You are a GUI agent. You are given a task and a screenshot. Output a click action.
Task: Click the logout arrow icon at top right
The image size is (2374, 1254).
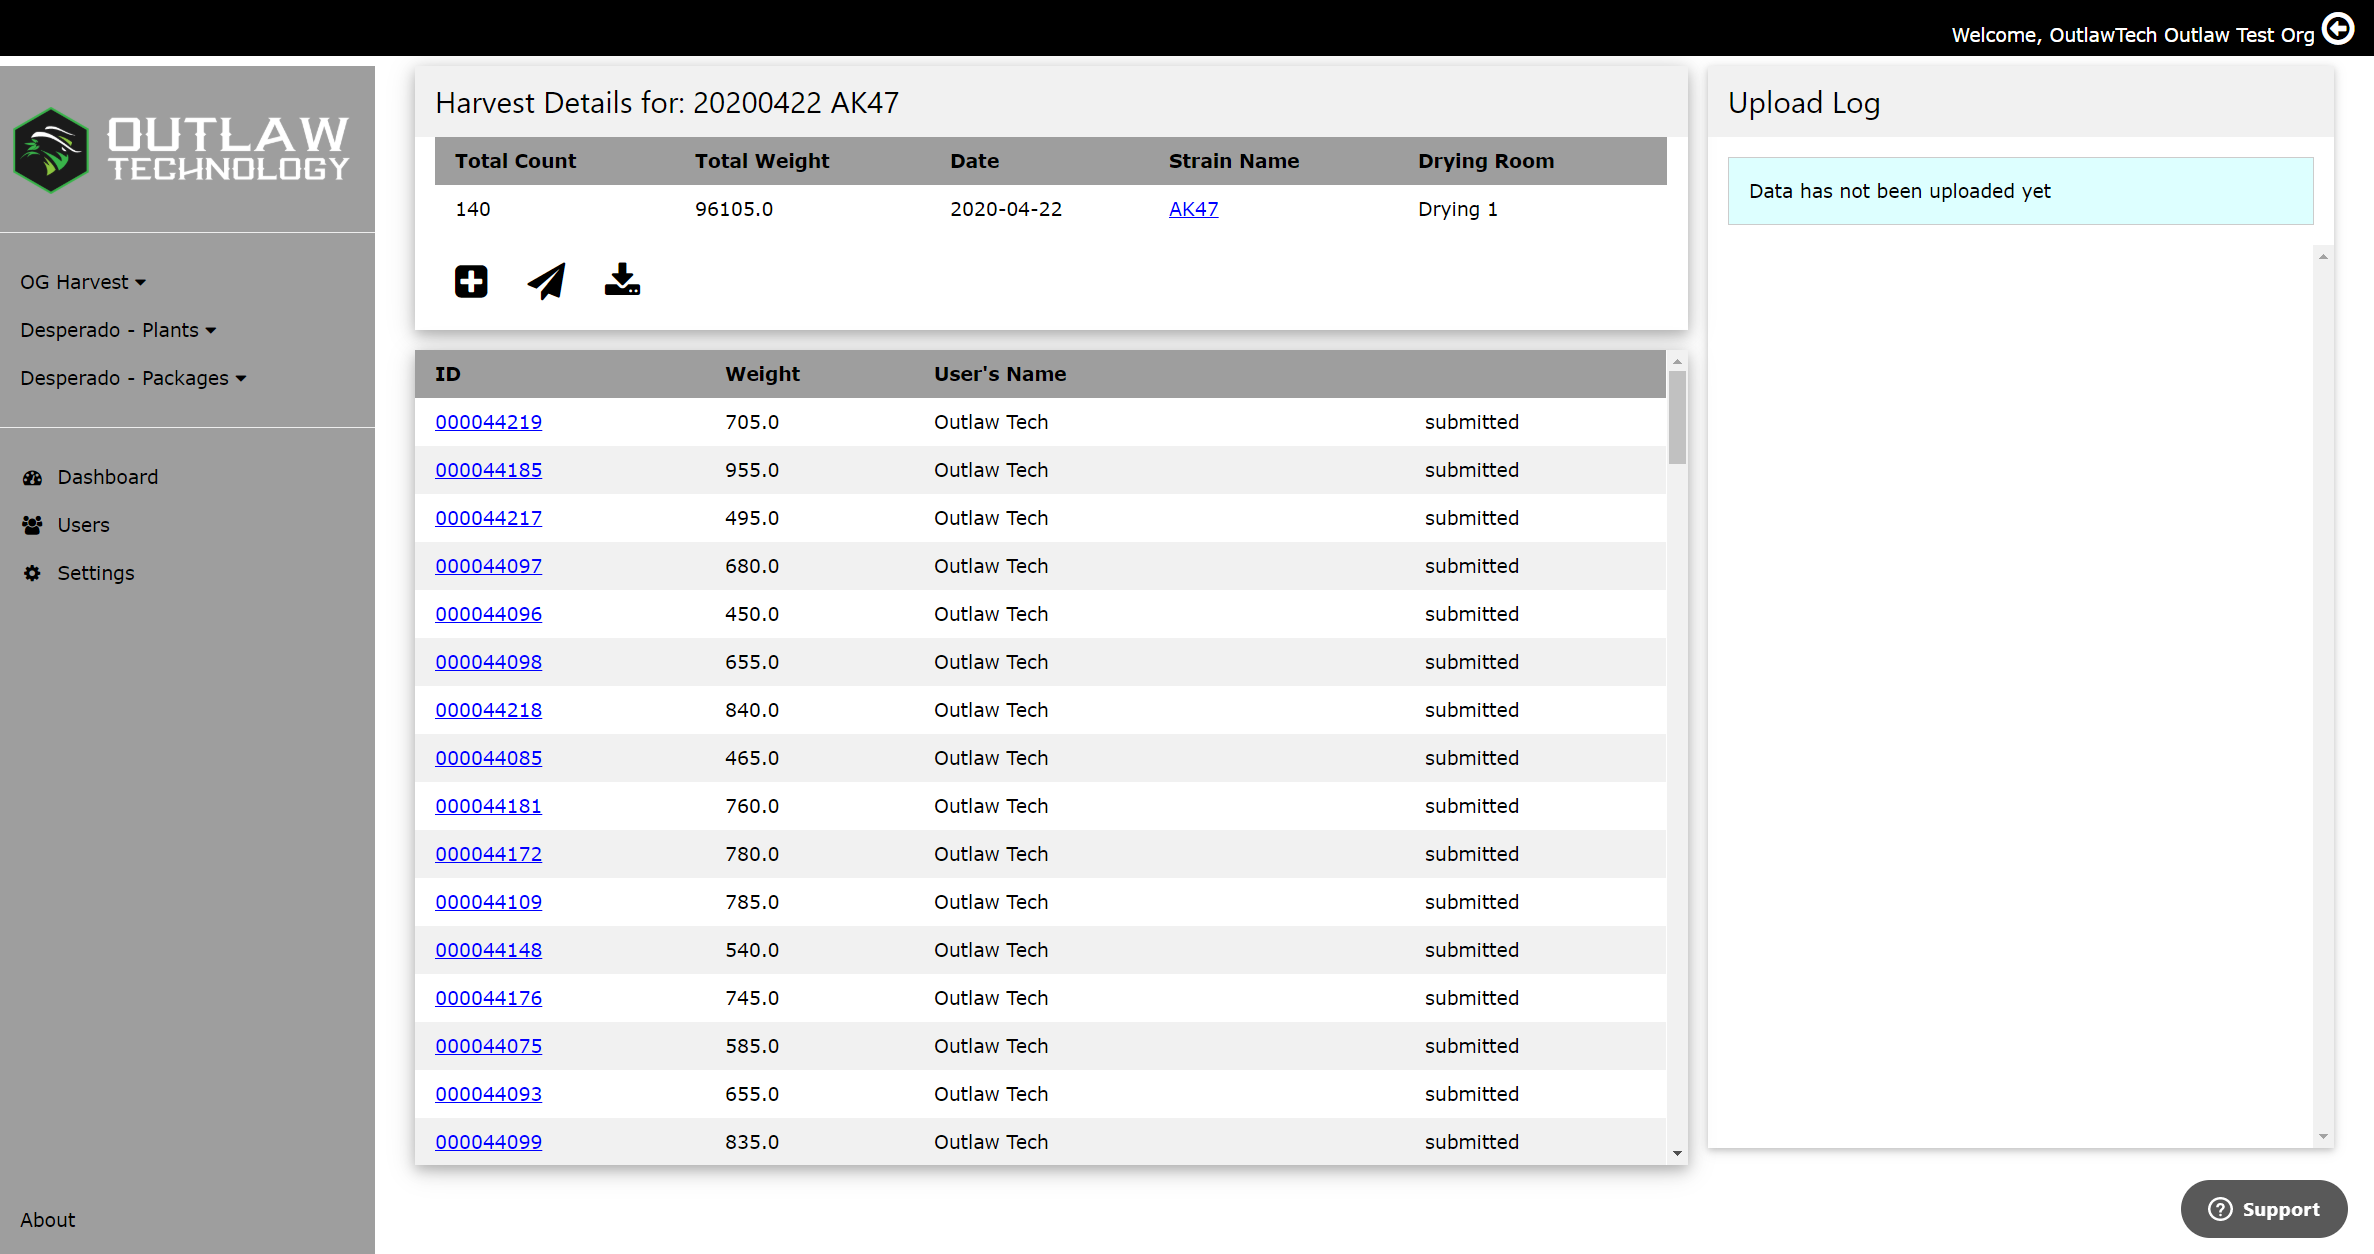pos(2338,29)
